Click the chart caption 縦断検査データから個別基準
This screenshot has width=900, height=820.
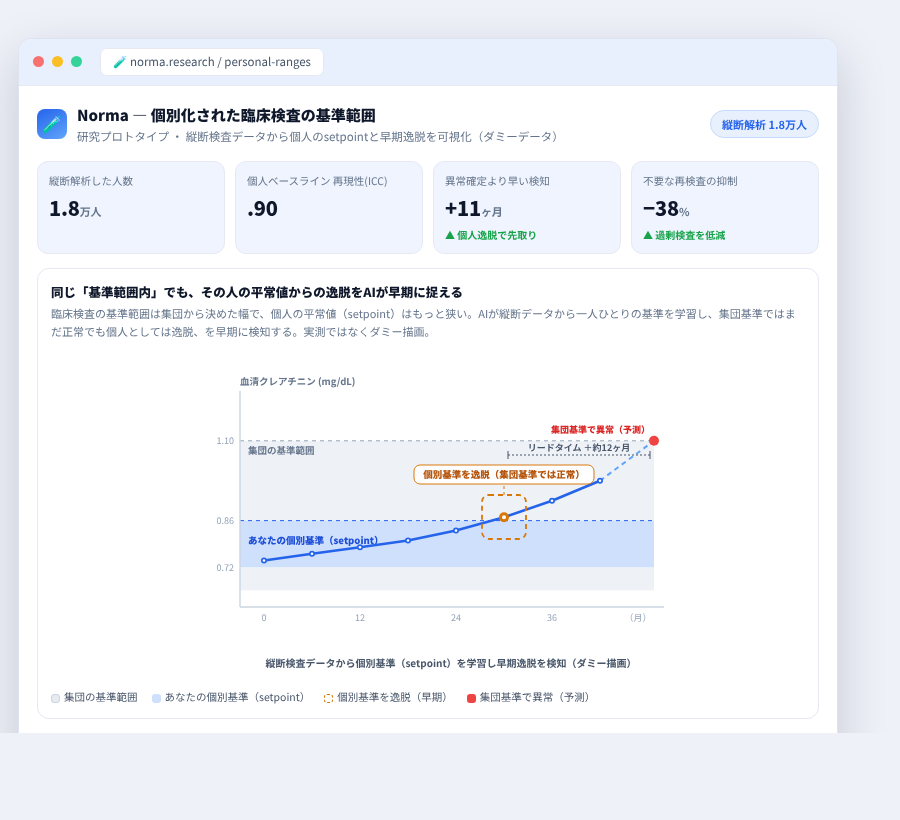[448, 663]
